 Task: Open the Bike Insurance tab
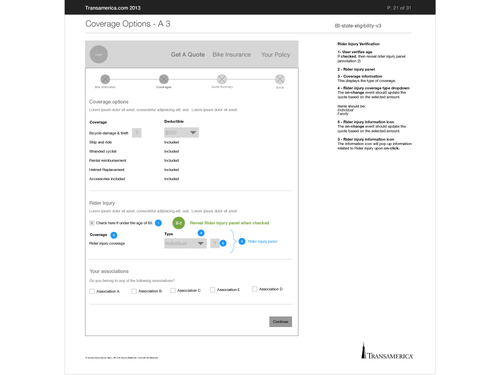click(x=232, y=55)
